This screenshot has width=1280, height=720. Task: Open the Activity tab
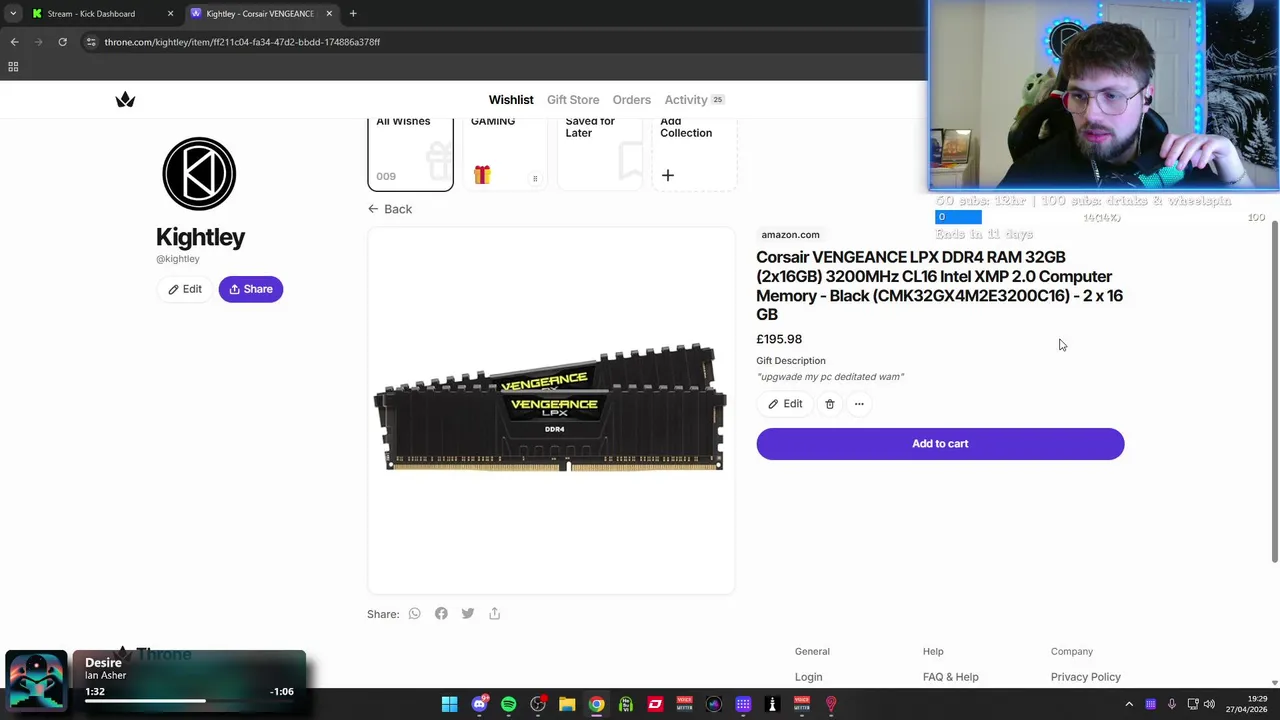tap(694, 100)
